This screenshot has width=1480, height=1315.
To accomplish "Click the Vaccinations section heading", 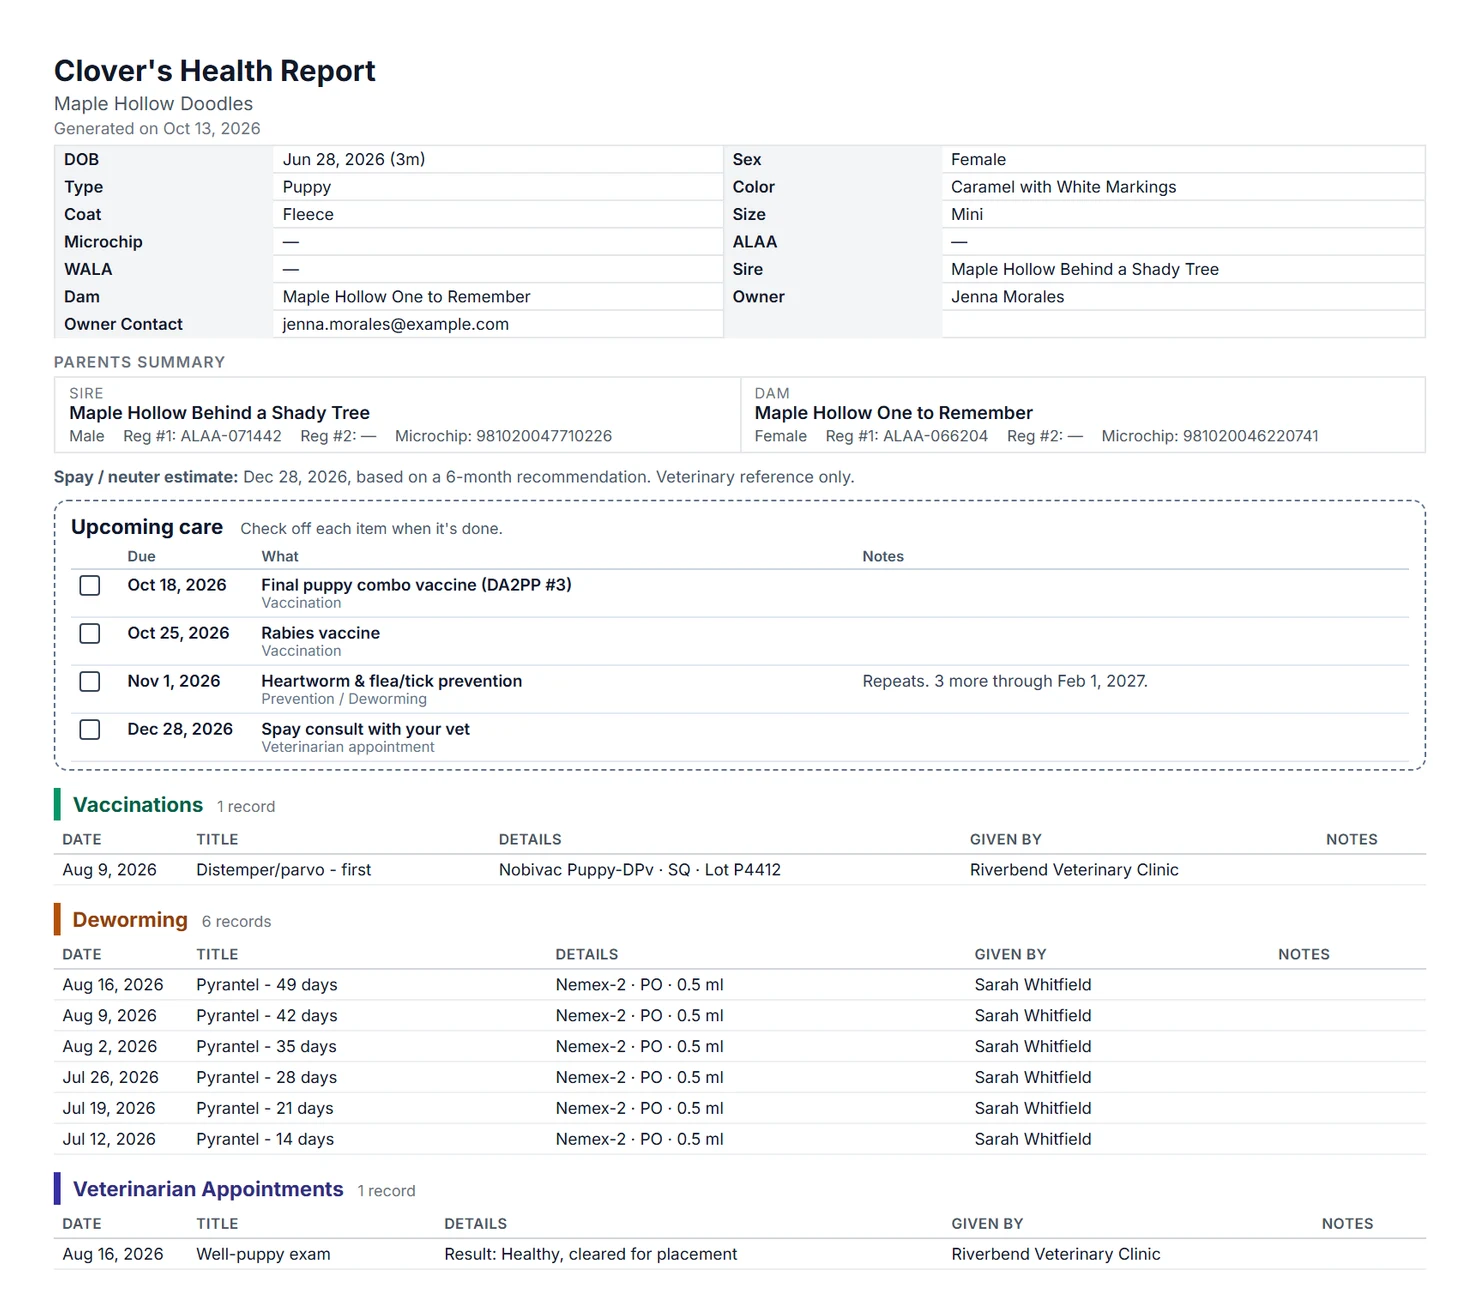I will click(138, 805).
